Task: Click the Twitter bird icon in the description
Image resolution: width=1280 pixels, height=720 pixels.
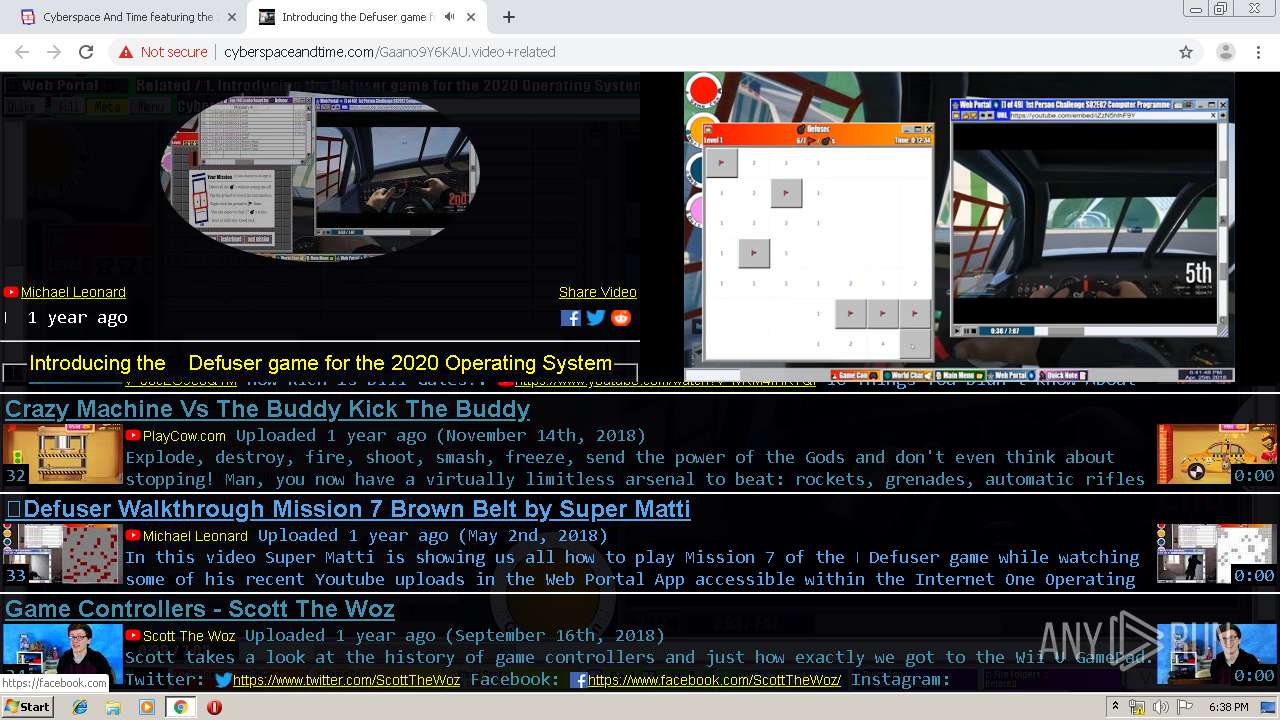Action: tap(223, 680)
